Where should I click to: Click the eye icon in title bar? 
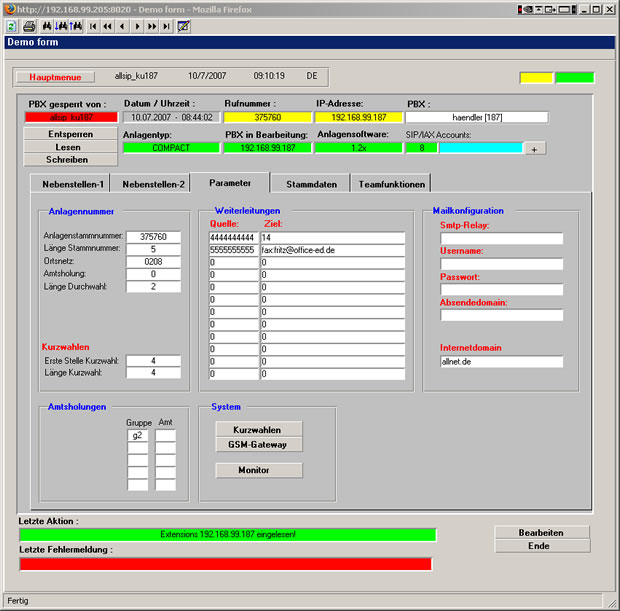[x=526, y=9]
